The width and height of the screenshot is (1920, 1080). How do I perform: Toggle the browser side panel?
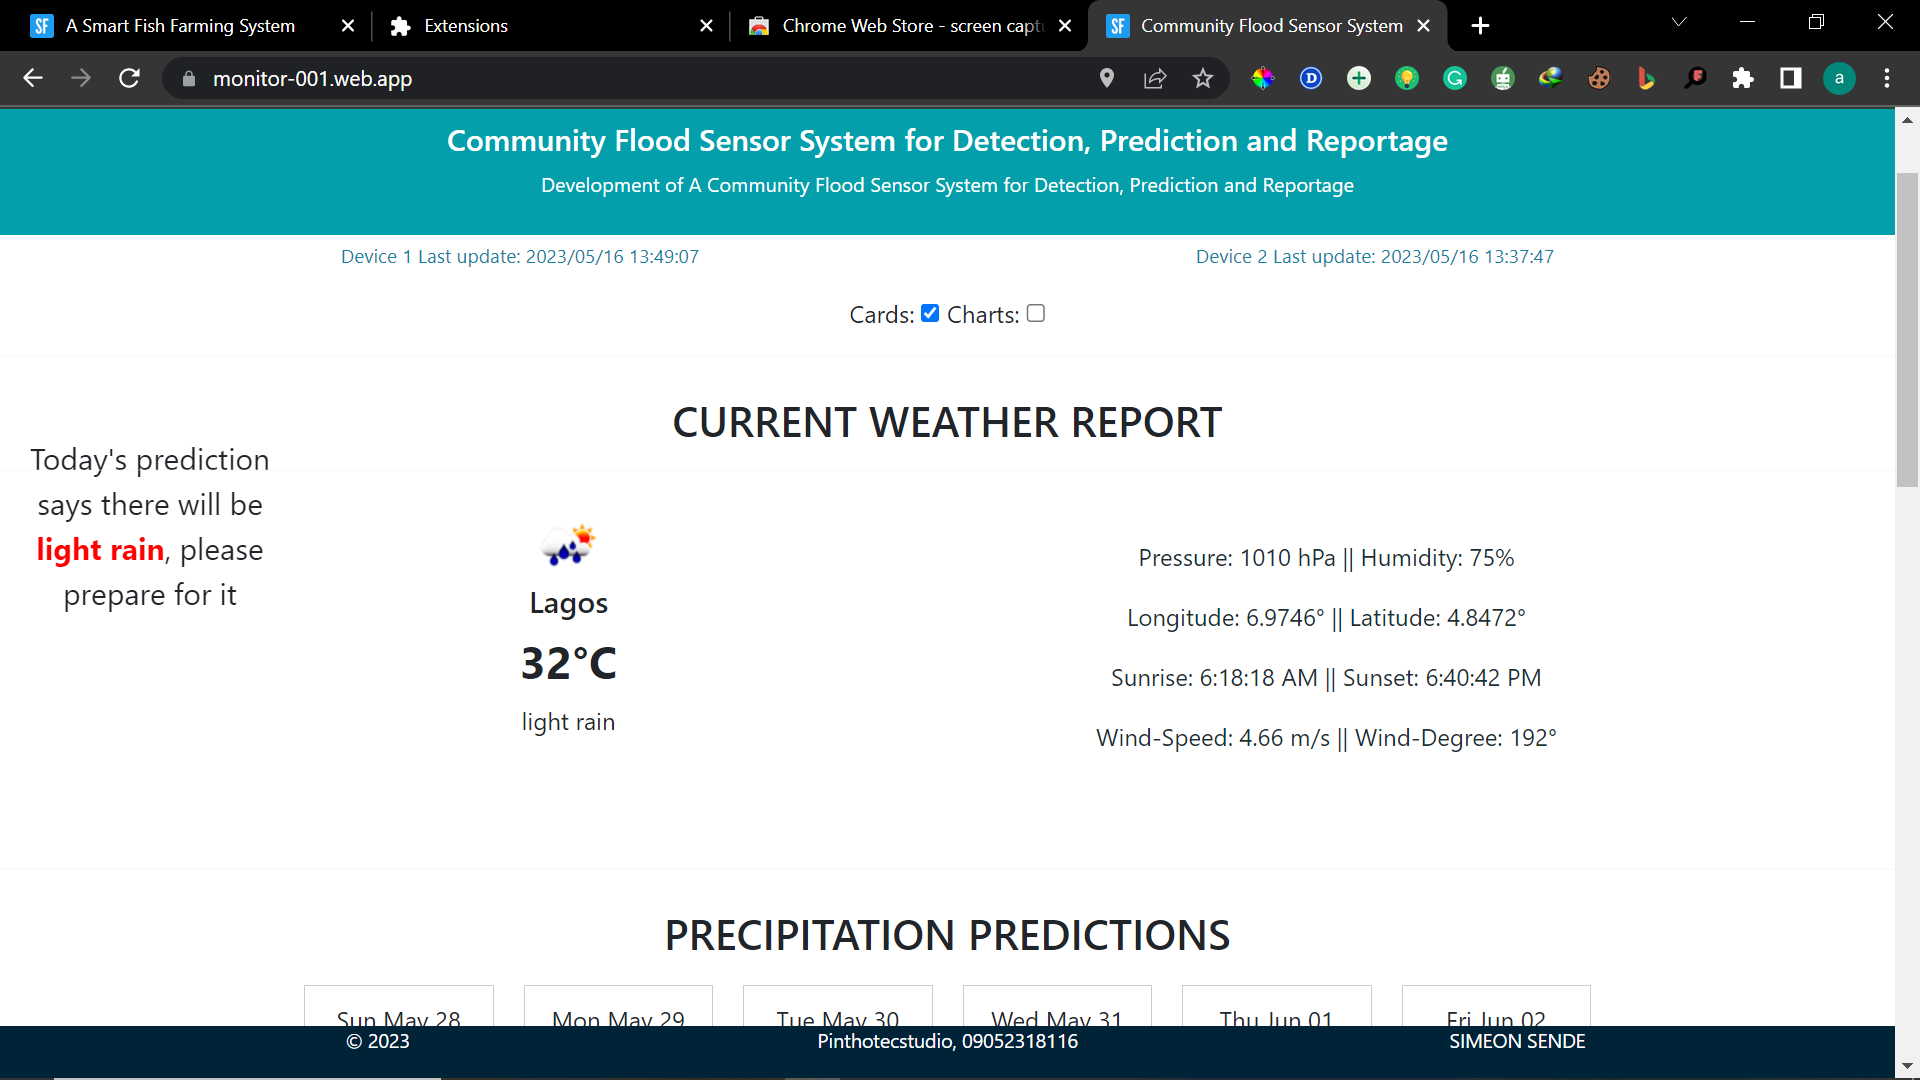[1791, 78]
